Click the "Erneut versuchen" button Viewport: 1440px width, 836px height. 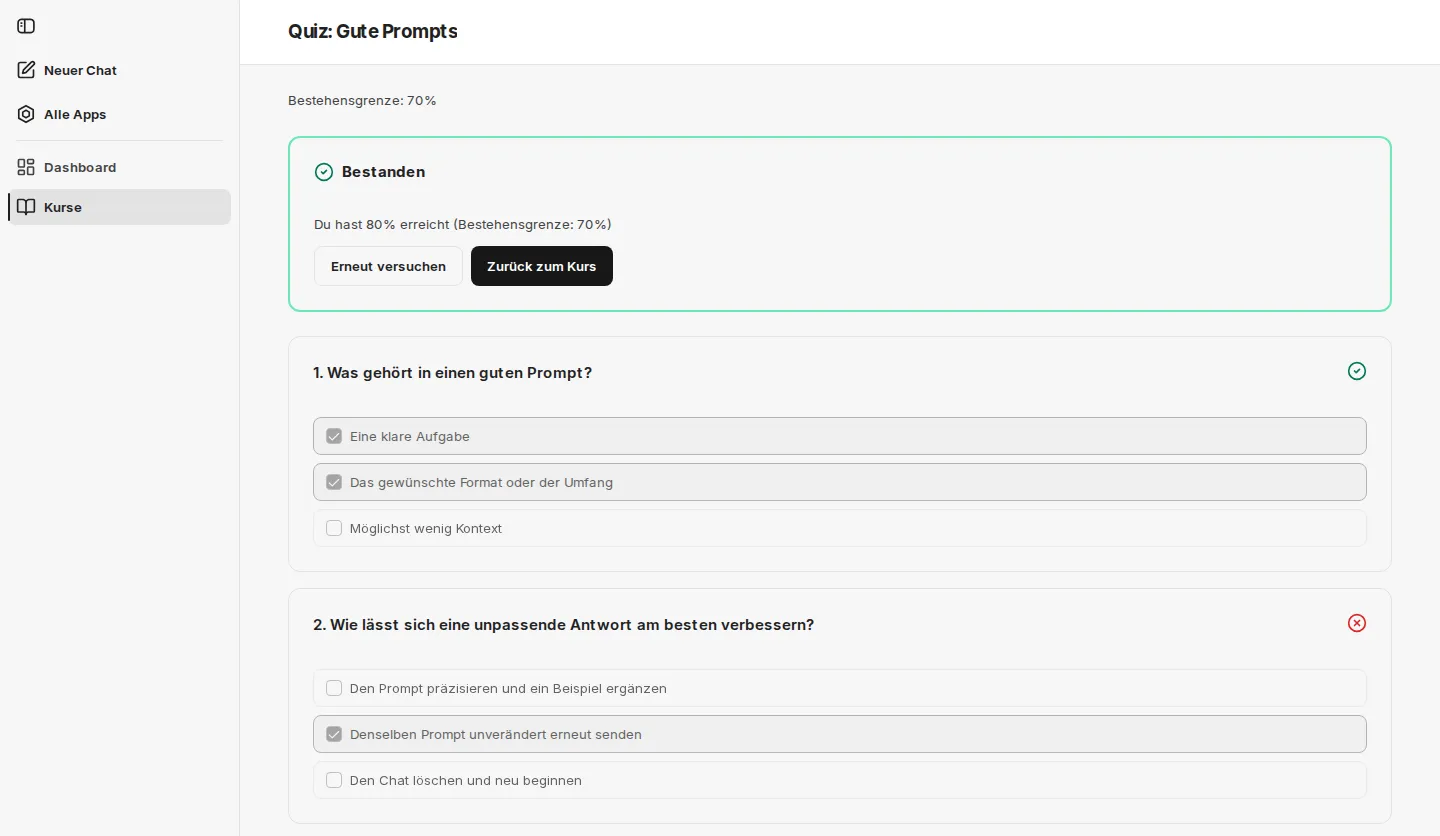(x=388, y=266)
